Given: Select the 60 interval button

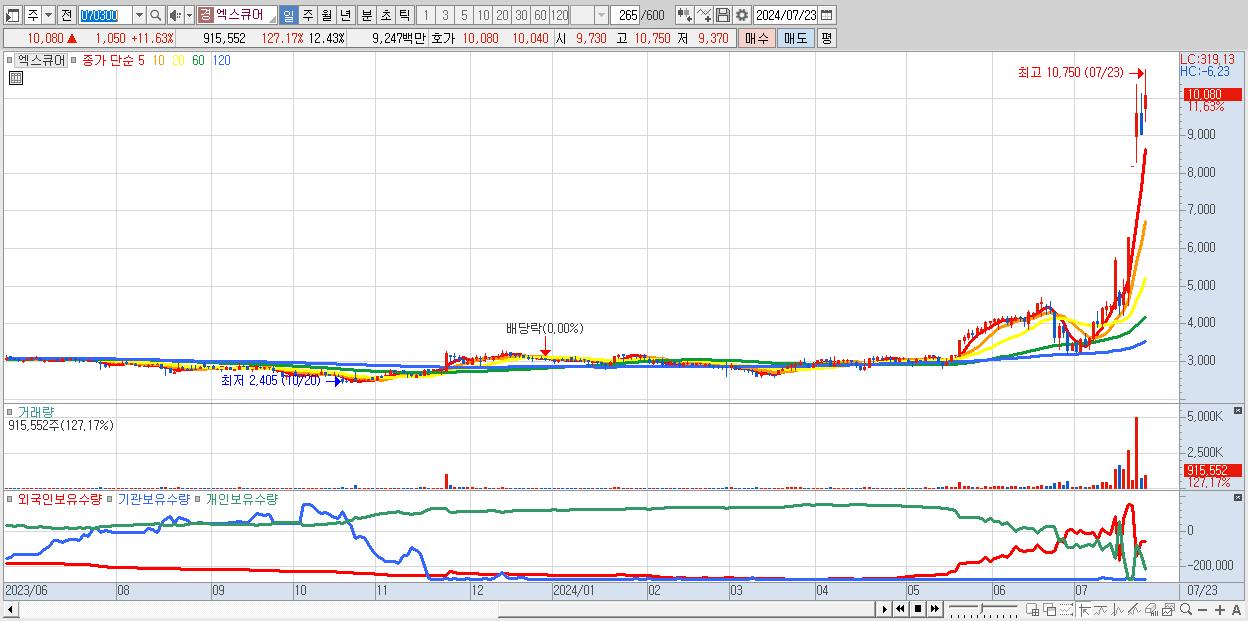Looking at the screenshot, I should 540,15.
